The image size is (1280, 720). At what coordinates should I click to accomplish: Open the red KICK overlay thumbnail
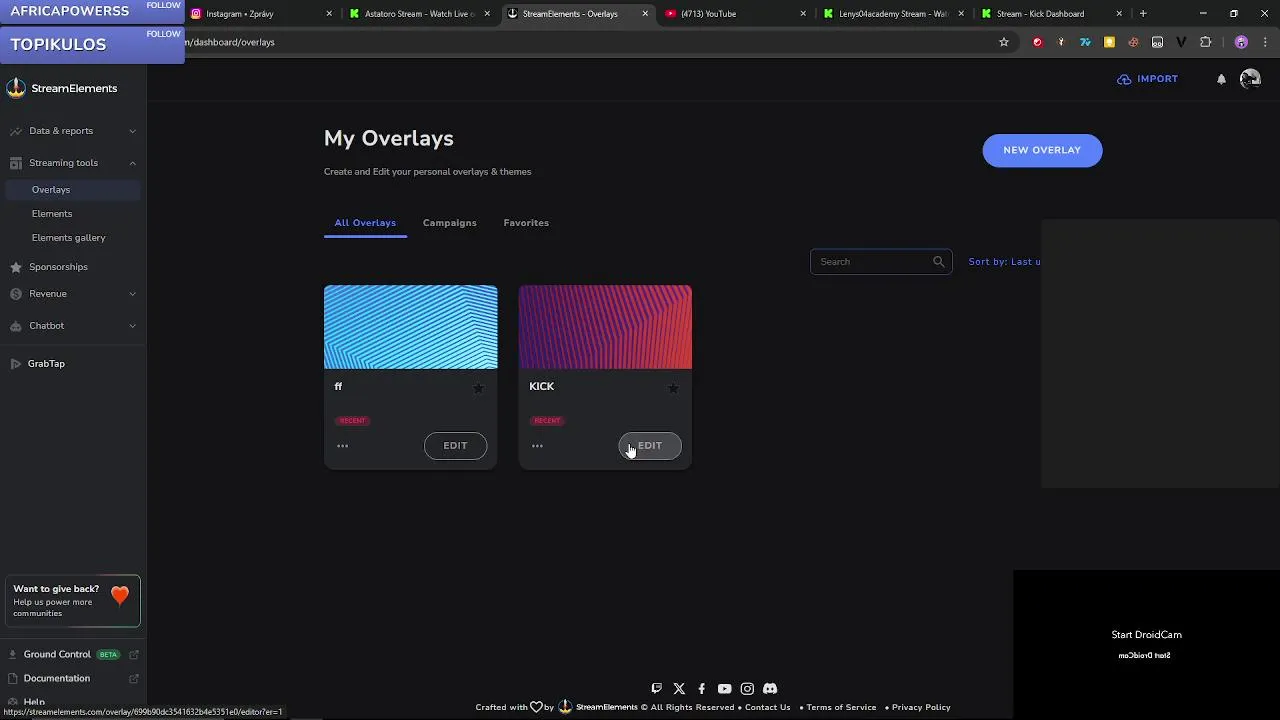(605, 327)
